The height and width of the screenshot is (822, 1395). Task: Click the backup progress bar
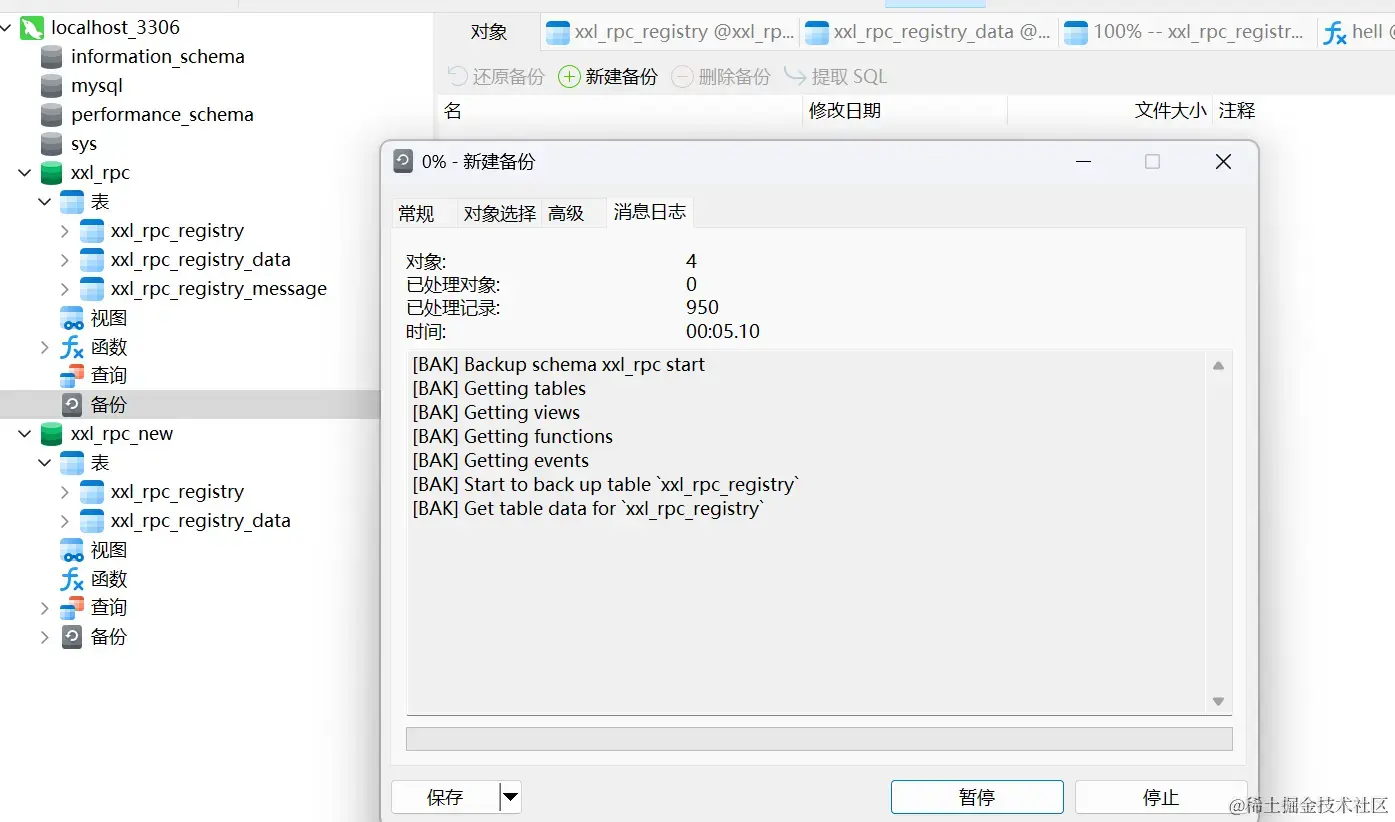point(819,739)
